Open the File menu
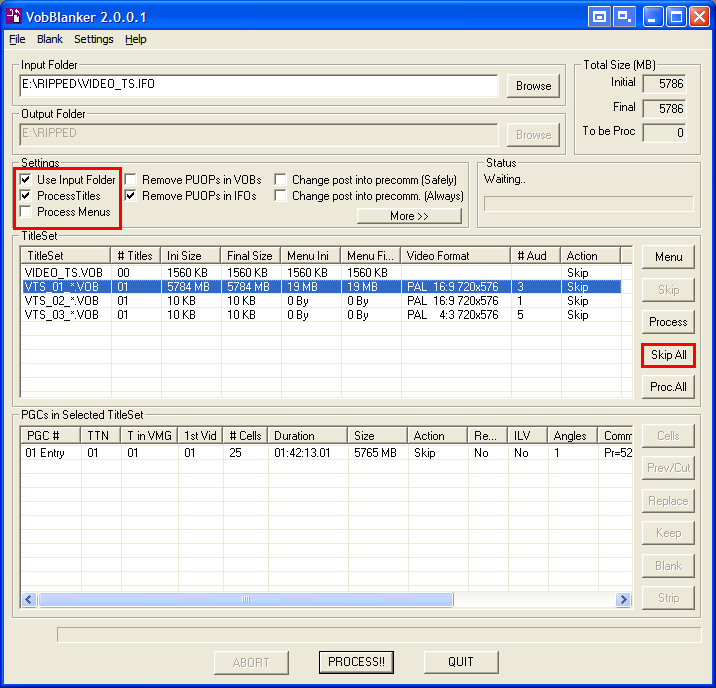The height and width of the screenshot is (688, 716). (17, 39)
